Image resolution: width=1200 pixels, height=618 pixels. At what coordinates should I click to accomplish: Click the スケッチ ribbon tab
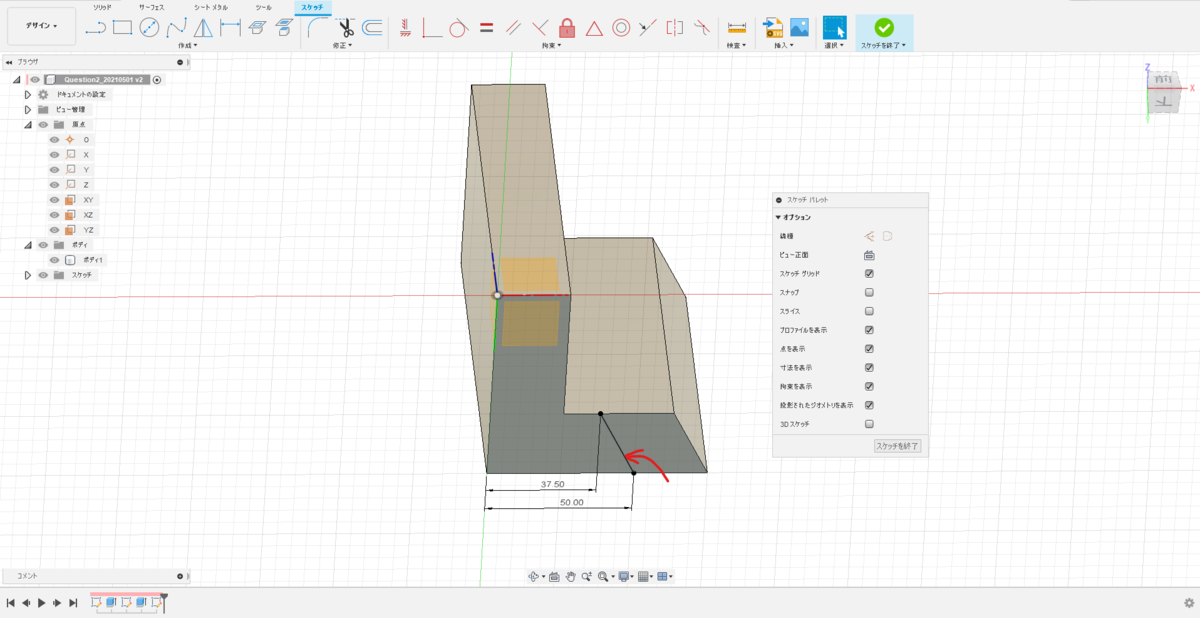[x=312, y=7]
